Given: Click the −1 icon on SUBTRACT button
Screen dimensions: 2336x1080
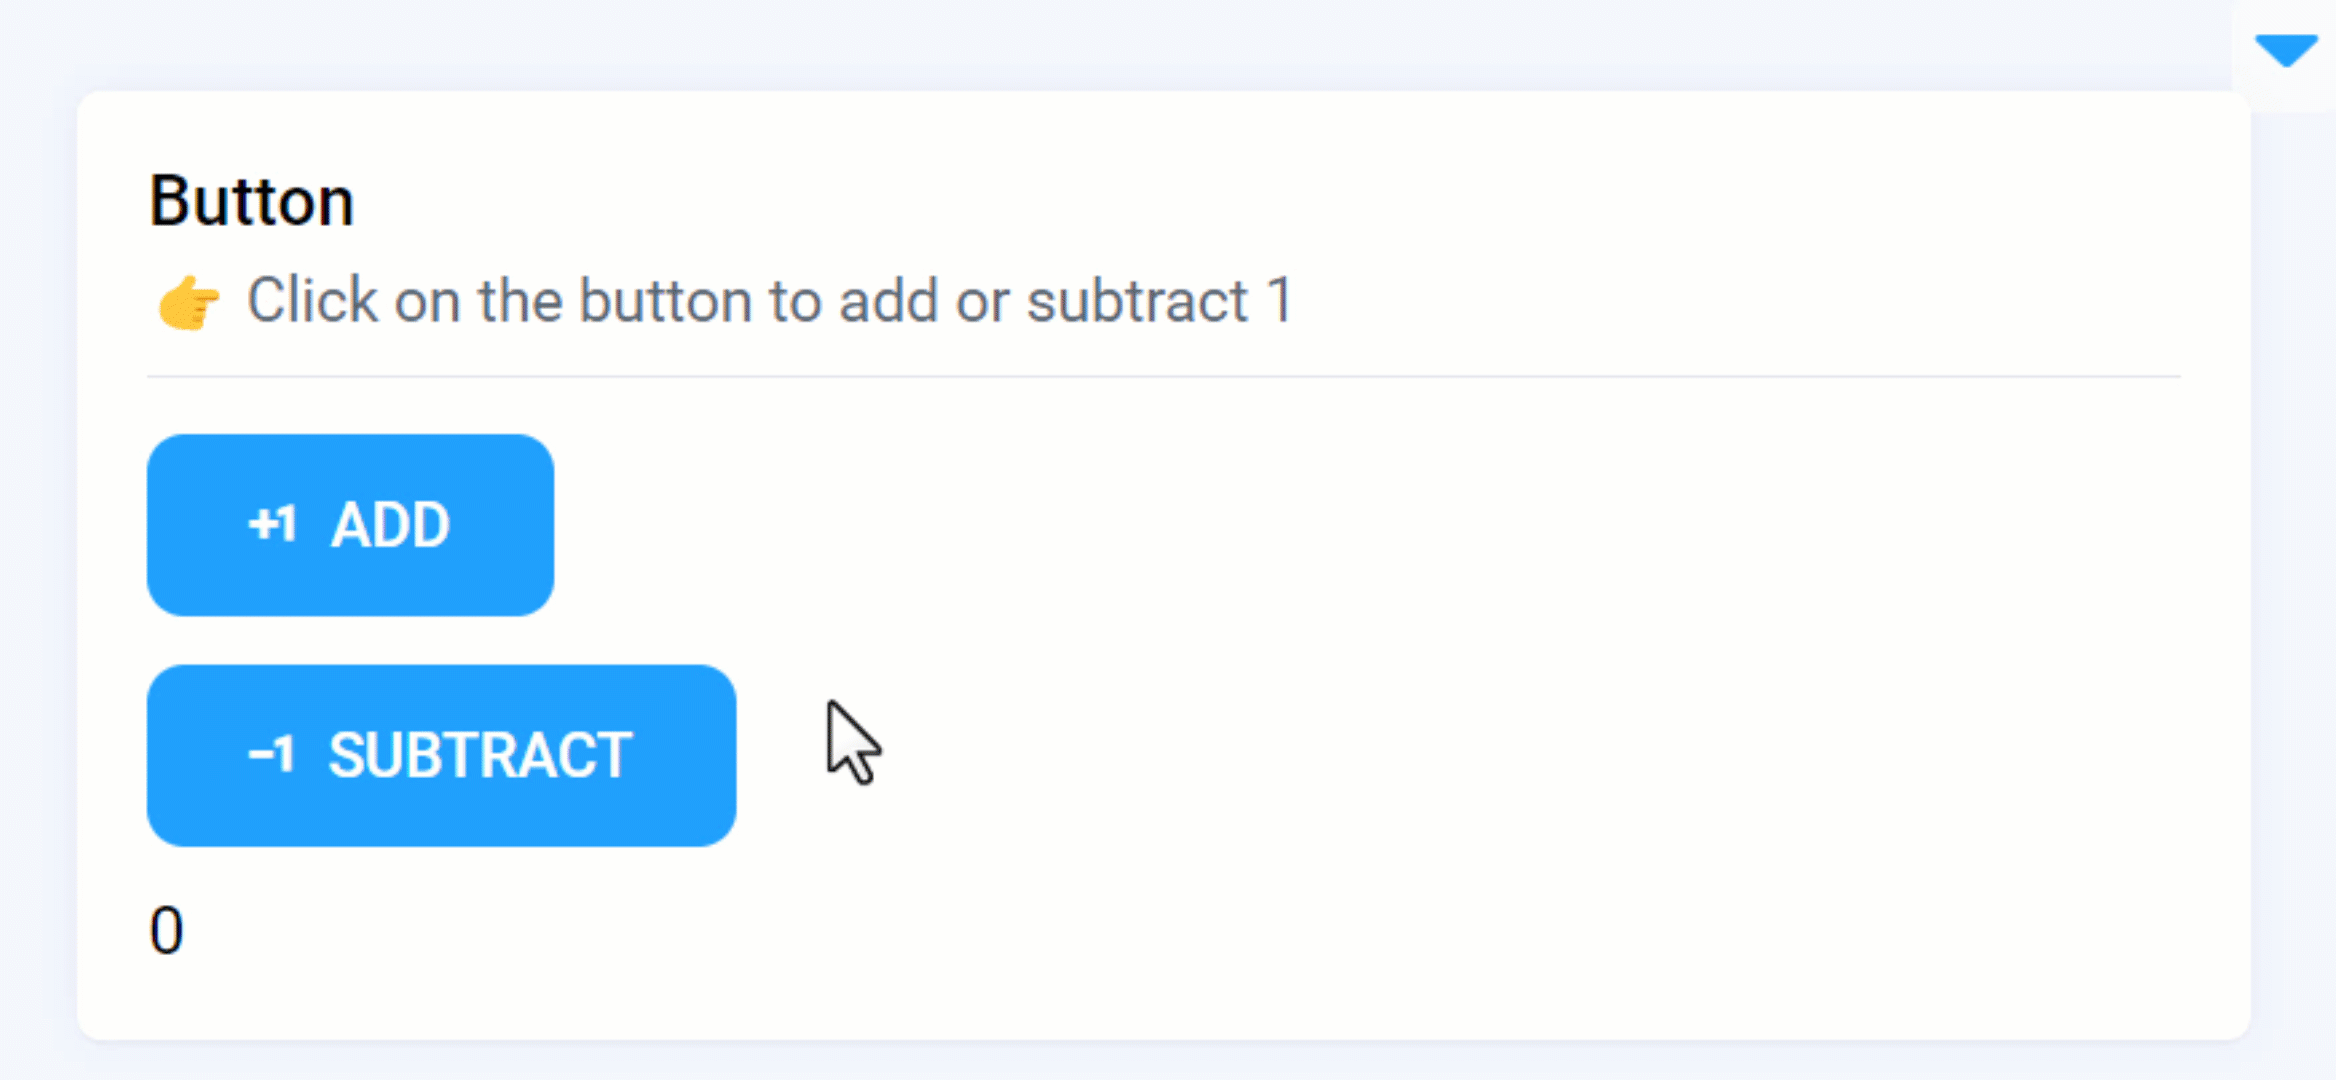Looking at the screenshot, I should pos(270,754).
